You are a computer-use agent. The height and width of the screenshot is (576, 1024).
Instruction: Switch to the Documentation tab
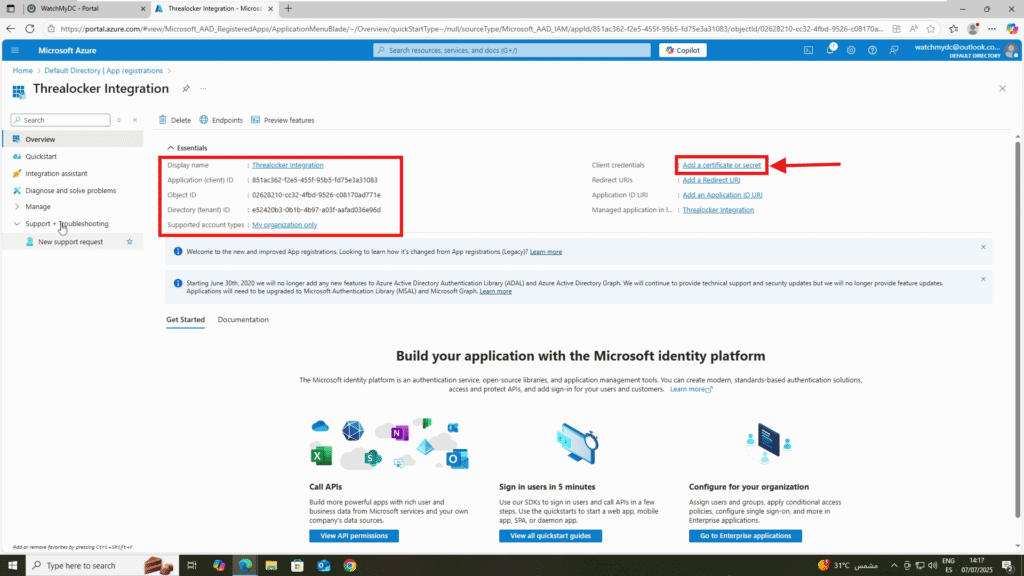(243, 320)
